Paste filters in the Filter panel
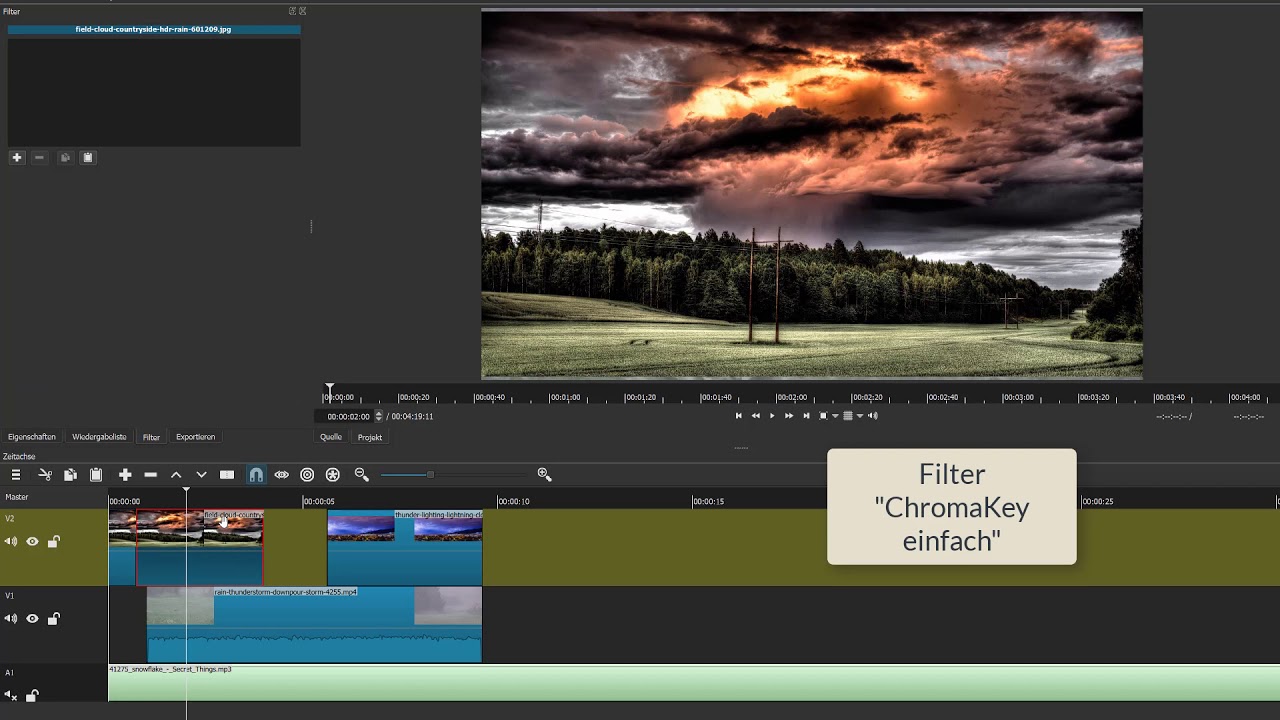 click(88, 157)
